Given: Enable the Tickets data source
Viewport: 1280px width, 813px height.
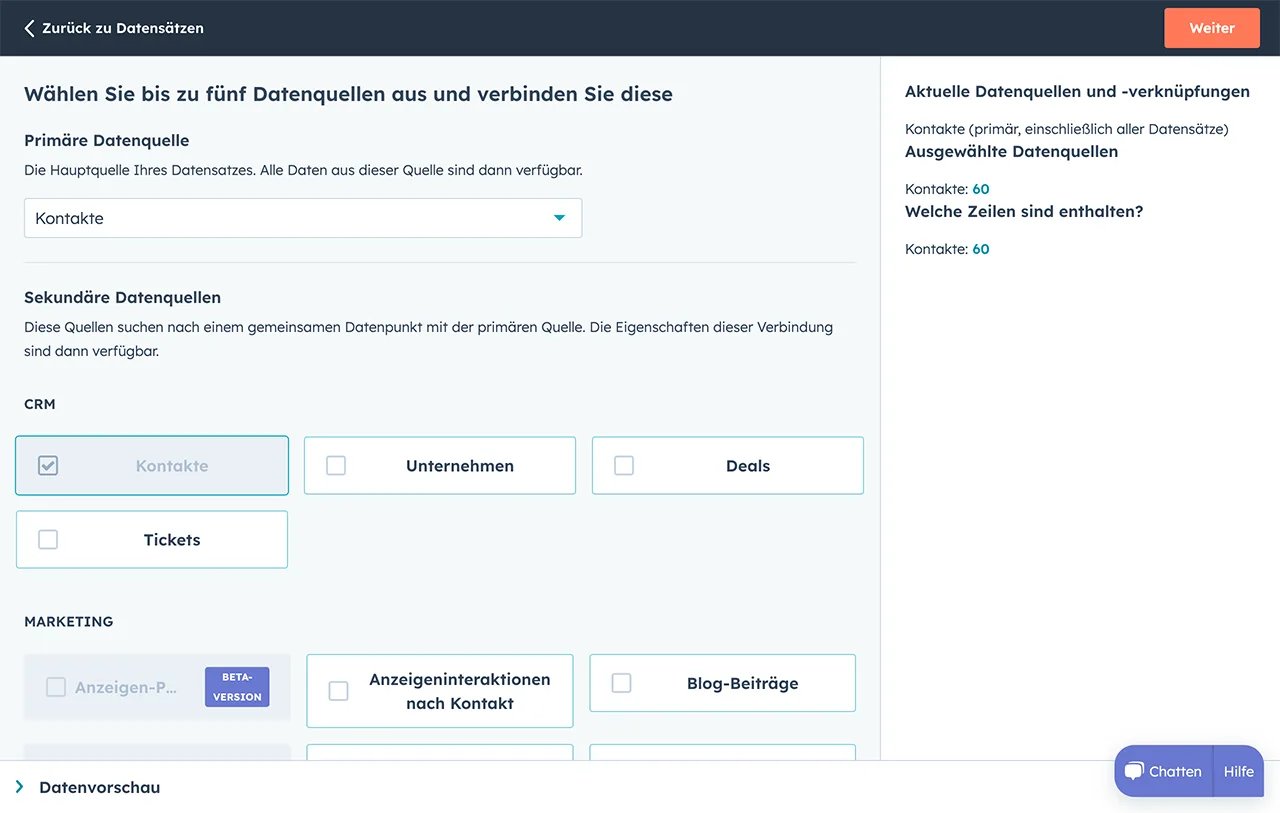Looking at the screenshot, I should pyautogui.click(x=47, y=539).
